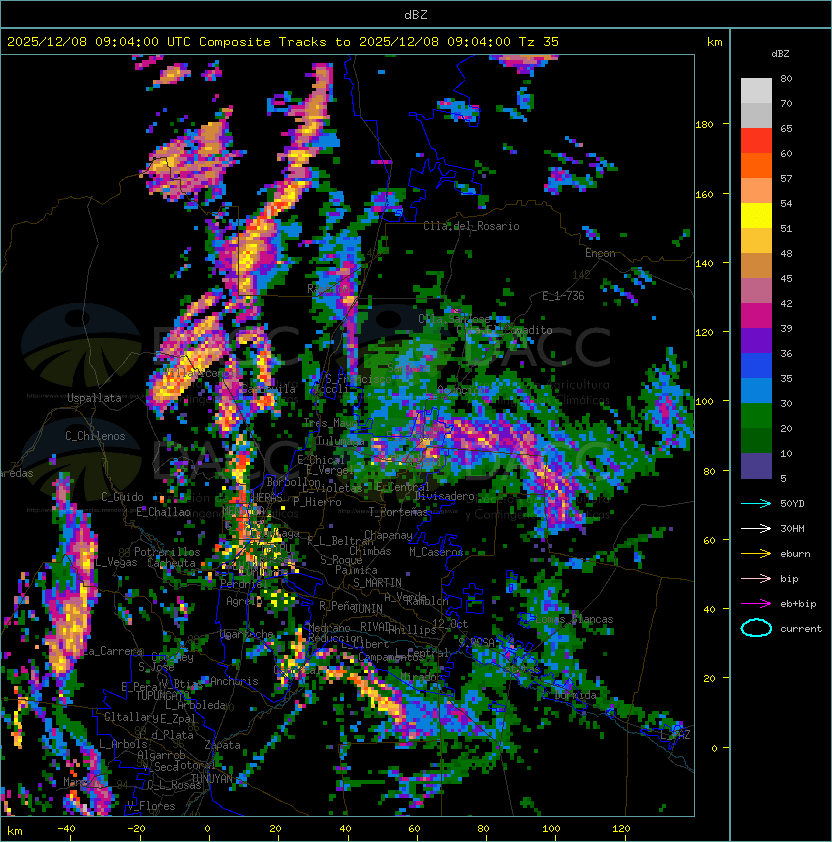The width and height of the screenshot is (832, 842).
Task: Pick the bright green 30 dBZ legend swatch
Action: [x=756, y=415]
